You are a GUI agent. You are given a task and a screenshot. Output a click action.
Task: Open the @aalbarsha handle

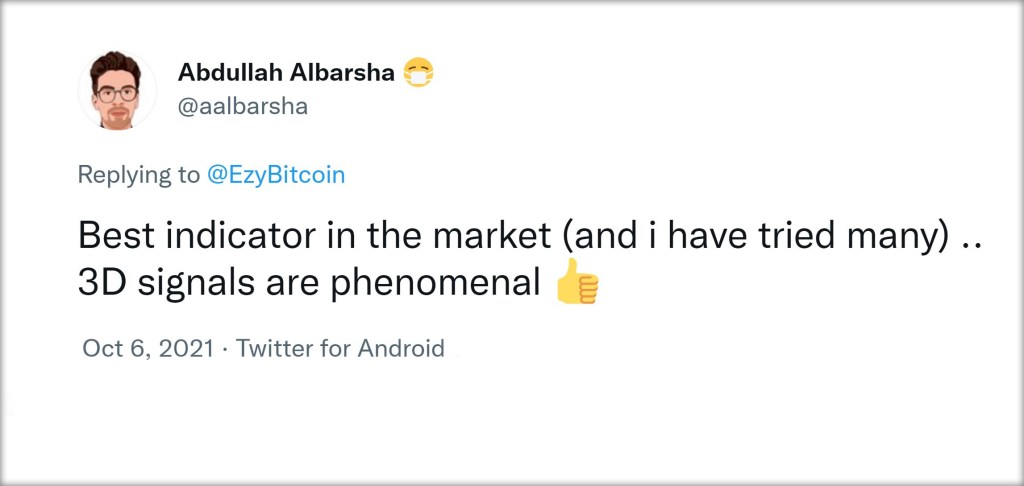coord(242,107)
